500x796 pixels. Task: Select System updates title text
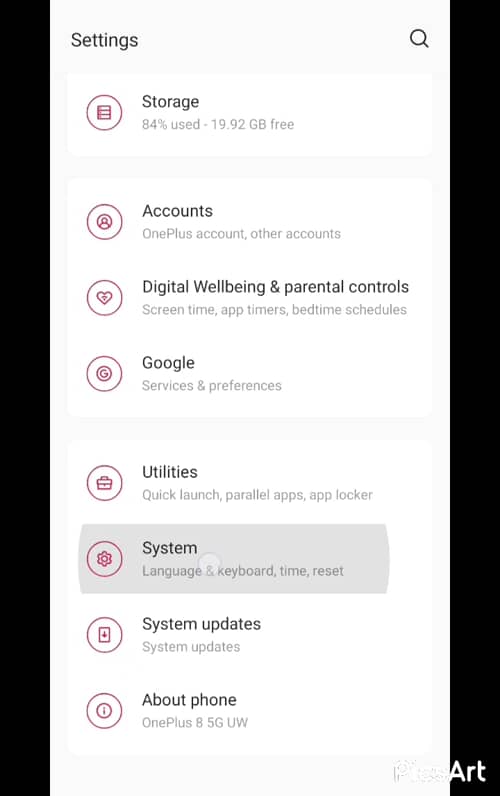click(201, 624)
